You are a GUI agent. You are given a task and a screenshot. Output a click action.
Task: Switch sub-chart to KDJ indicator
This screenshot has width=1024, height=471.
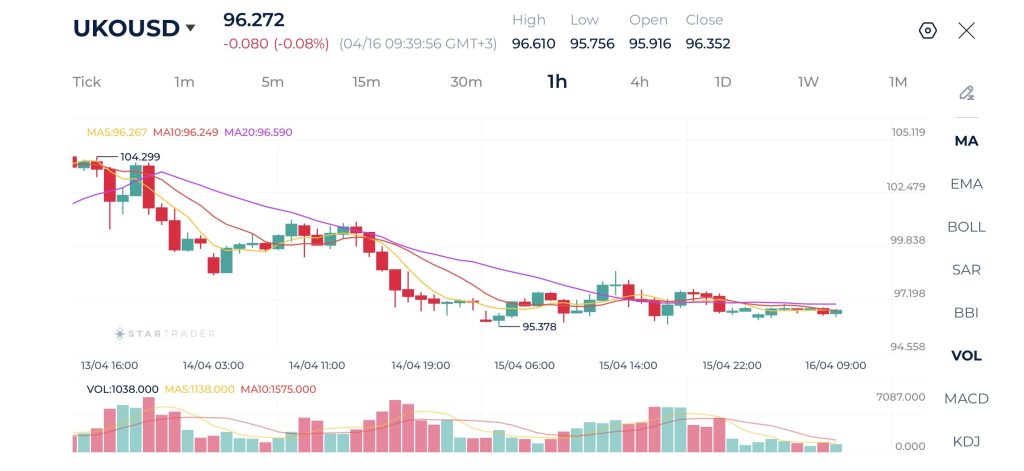click(966, 442)
